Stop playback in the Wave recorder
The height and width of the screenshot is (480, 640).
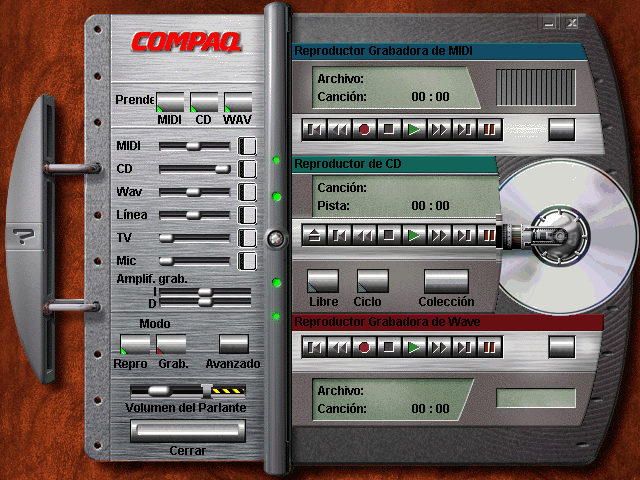pos(389,347)
